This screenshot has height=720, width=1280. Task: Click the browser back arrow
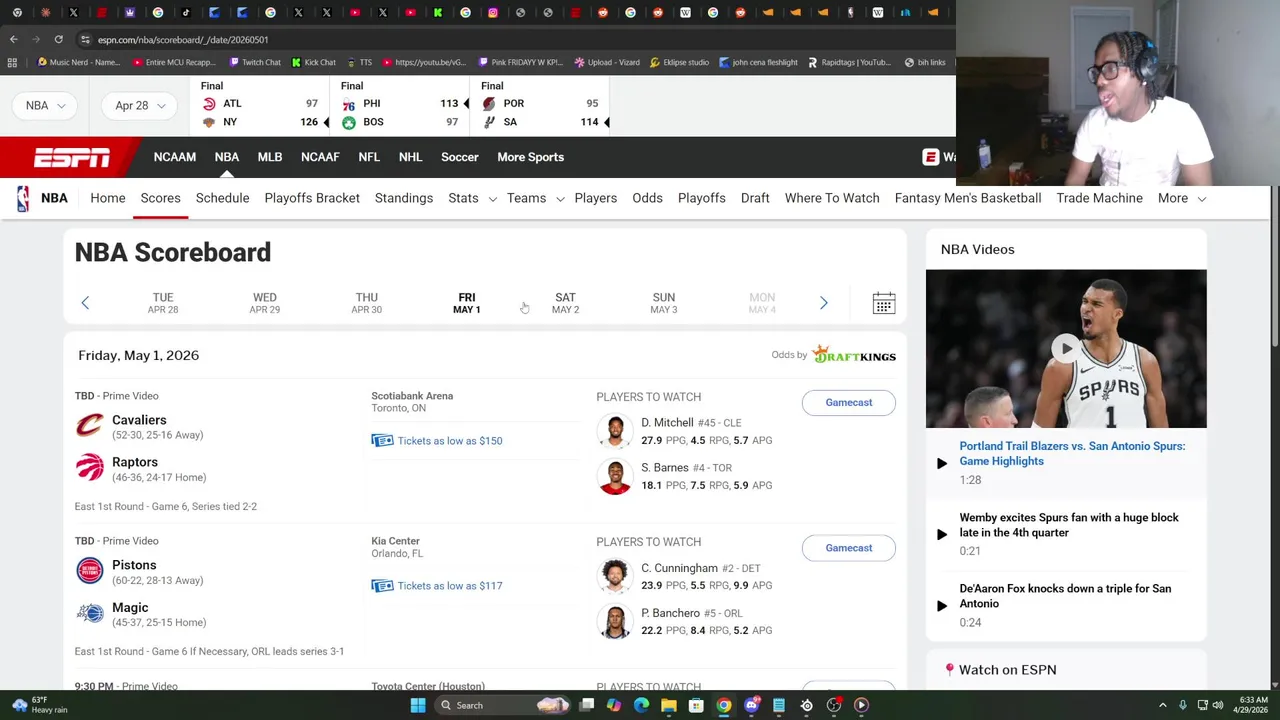tap(13, 40)
